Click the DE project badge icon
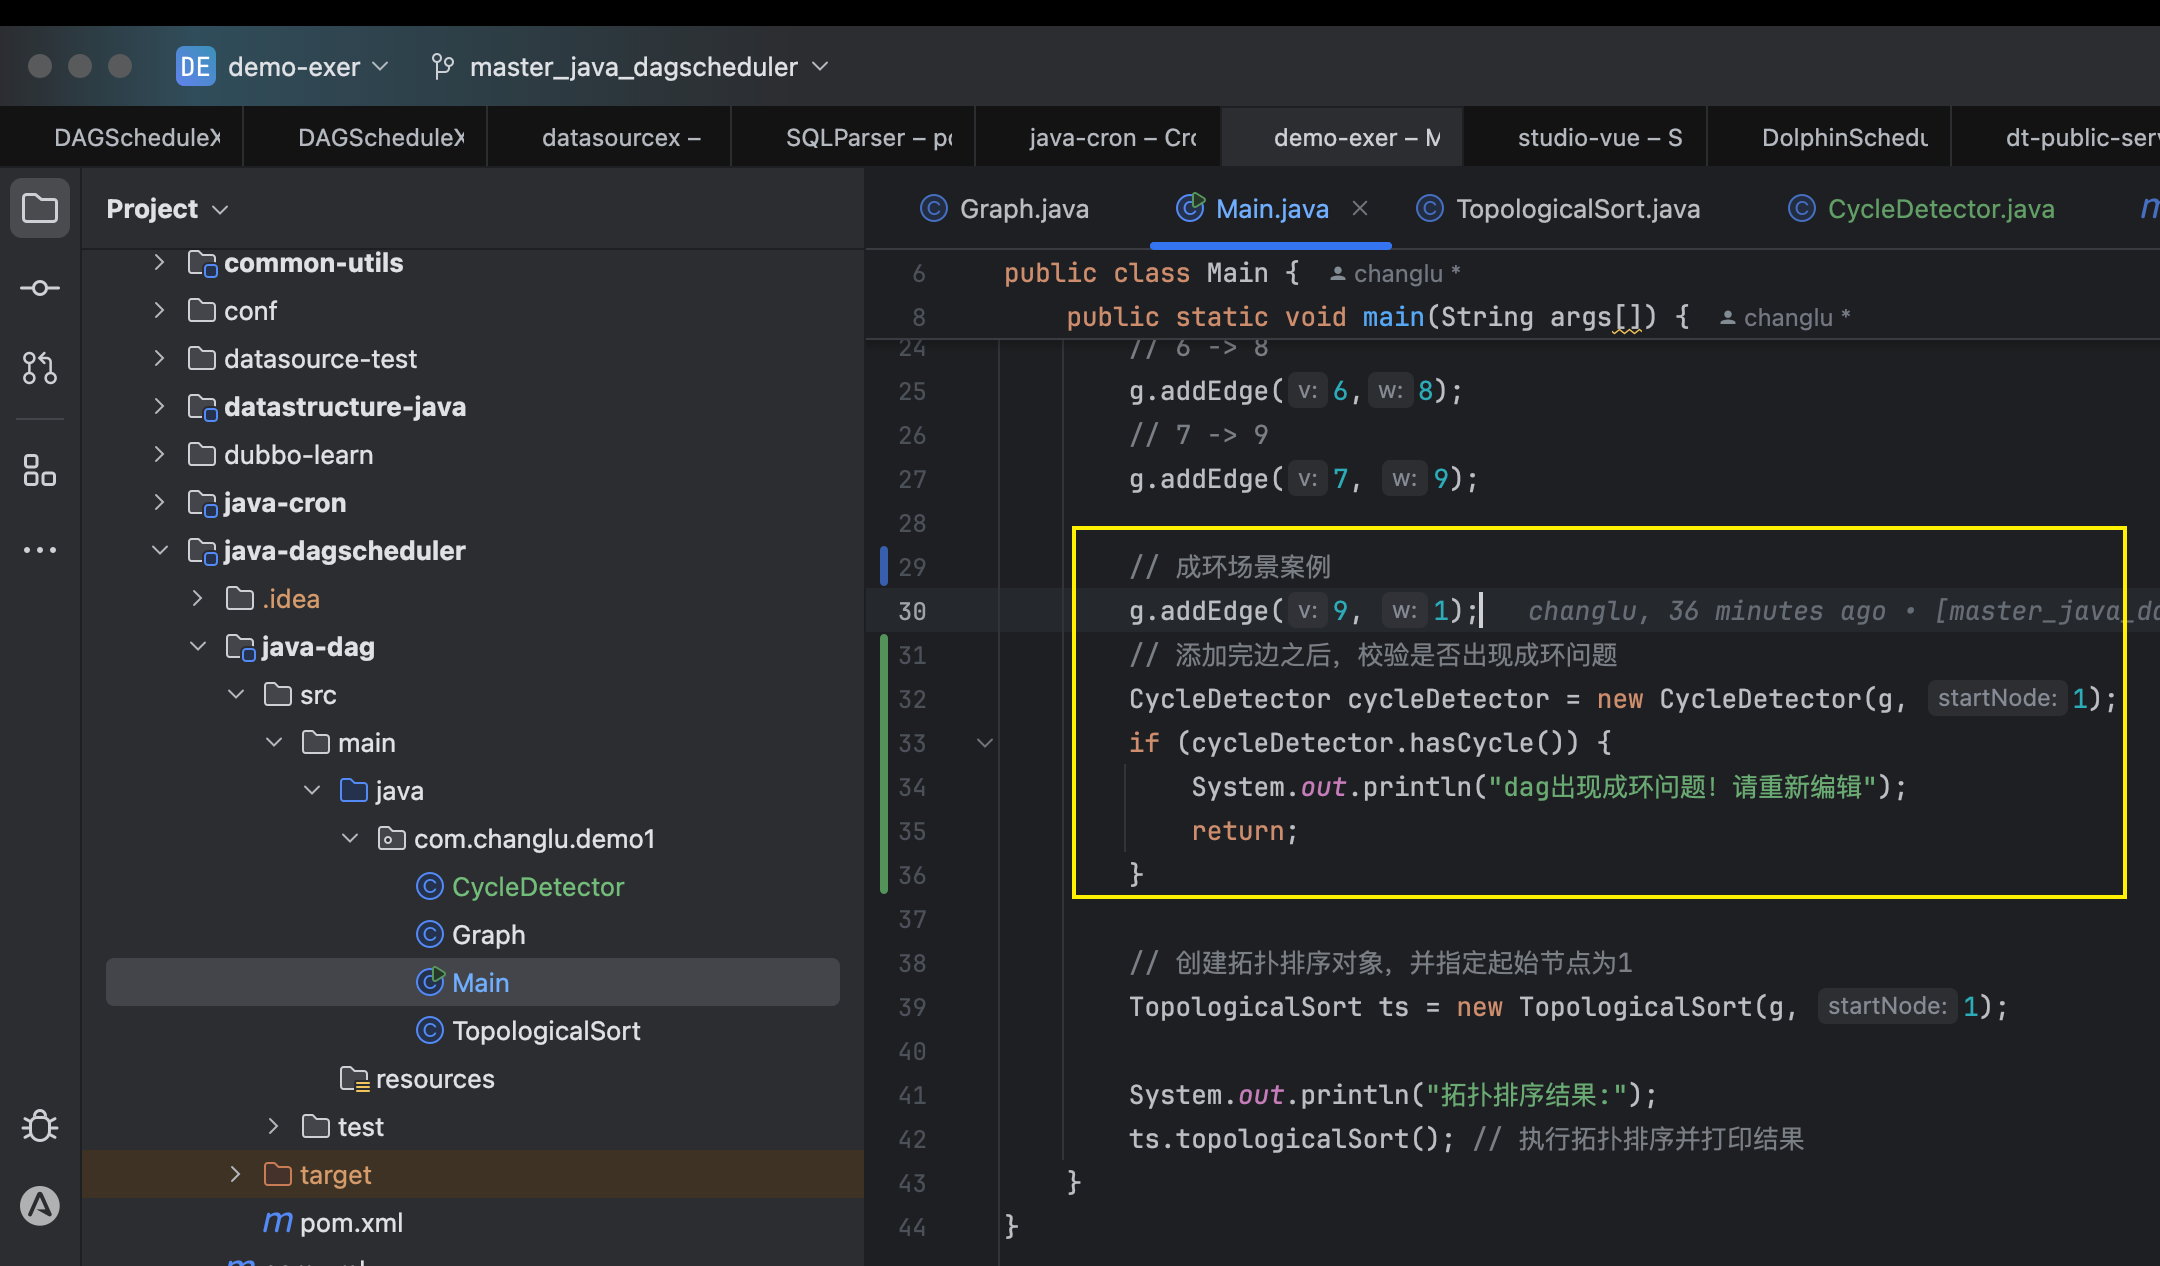This screenshot has width=2160, height=1266. 195,67
